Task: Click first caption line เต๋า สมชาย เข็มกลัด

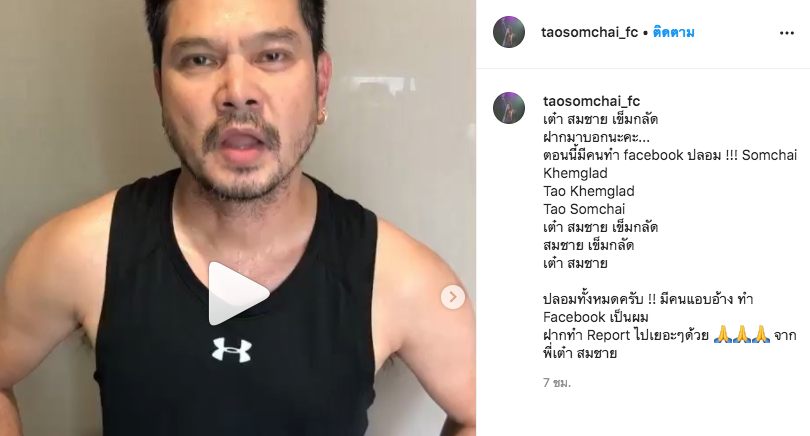Action: tap(600, 119)
